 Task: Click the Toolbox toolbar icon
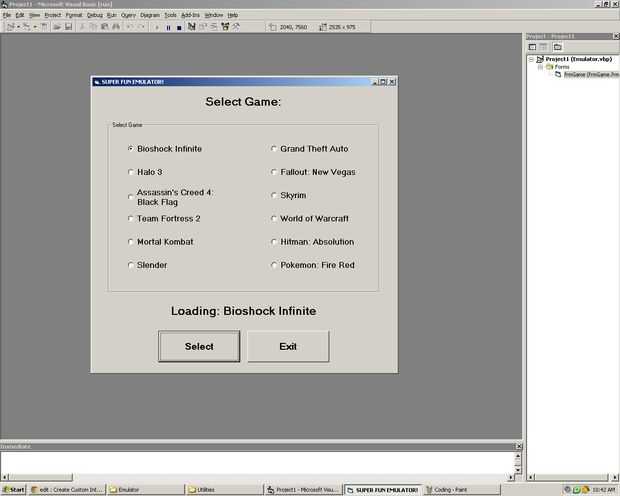(x=236, y=27)
